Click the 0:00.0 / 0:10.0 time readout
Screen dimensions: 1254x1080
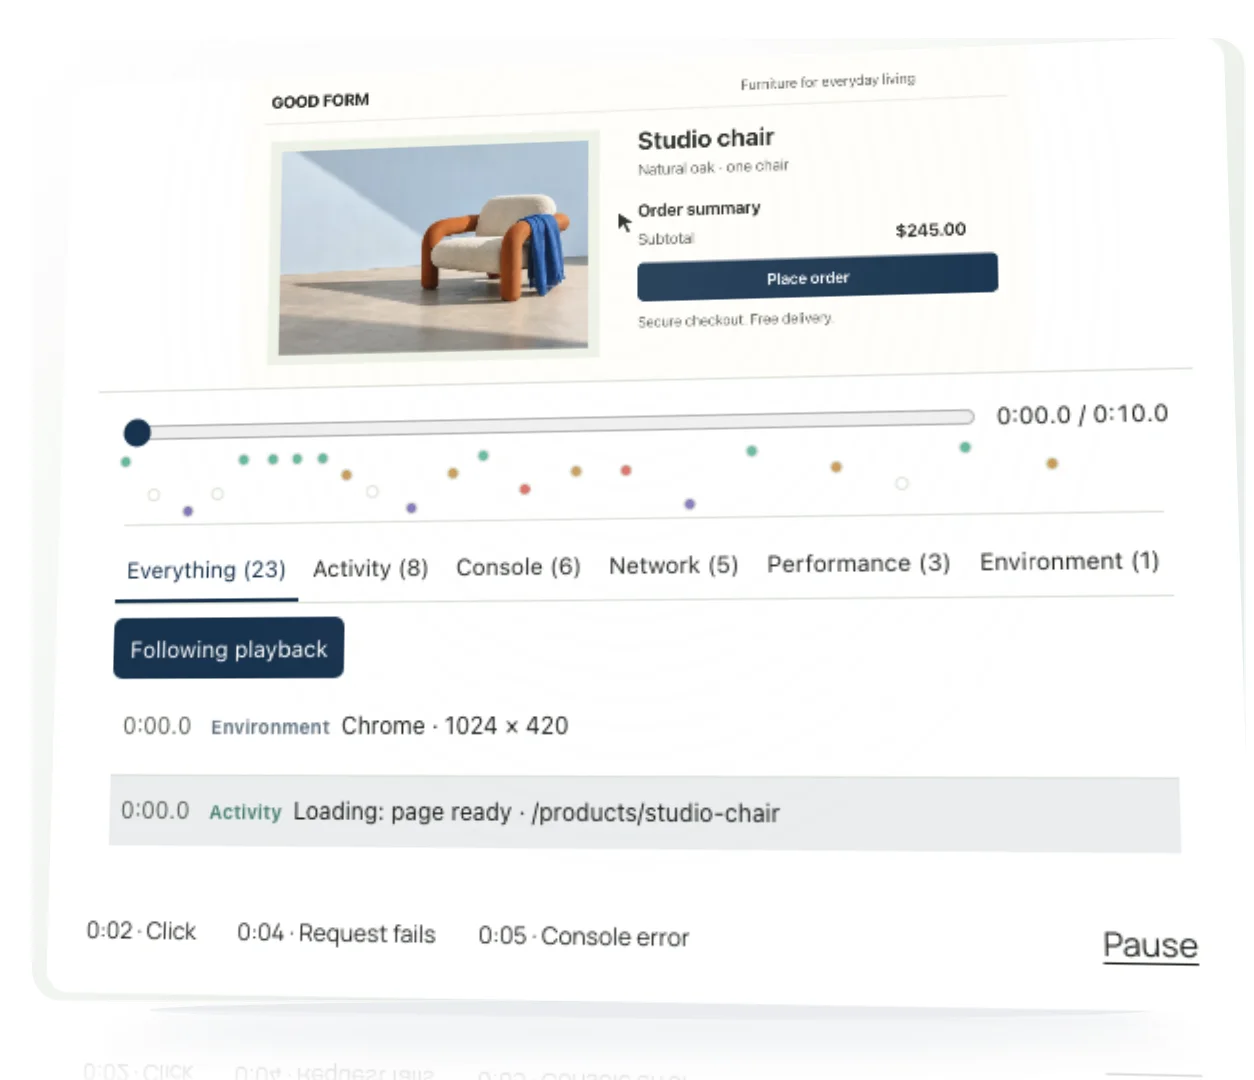pos(1082,414)
